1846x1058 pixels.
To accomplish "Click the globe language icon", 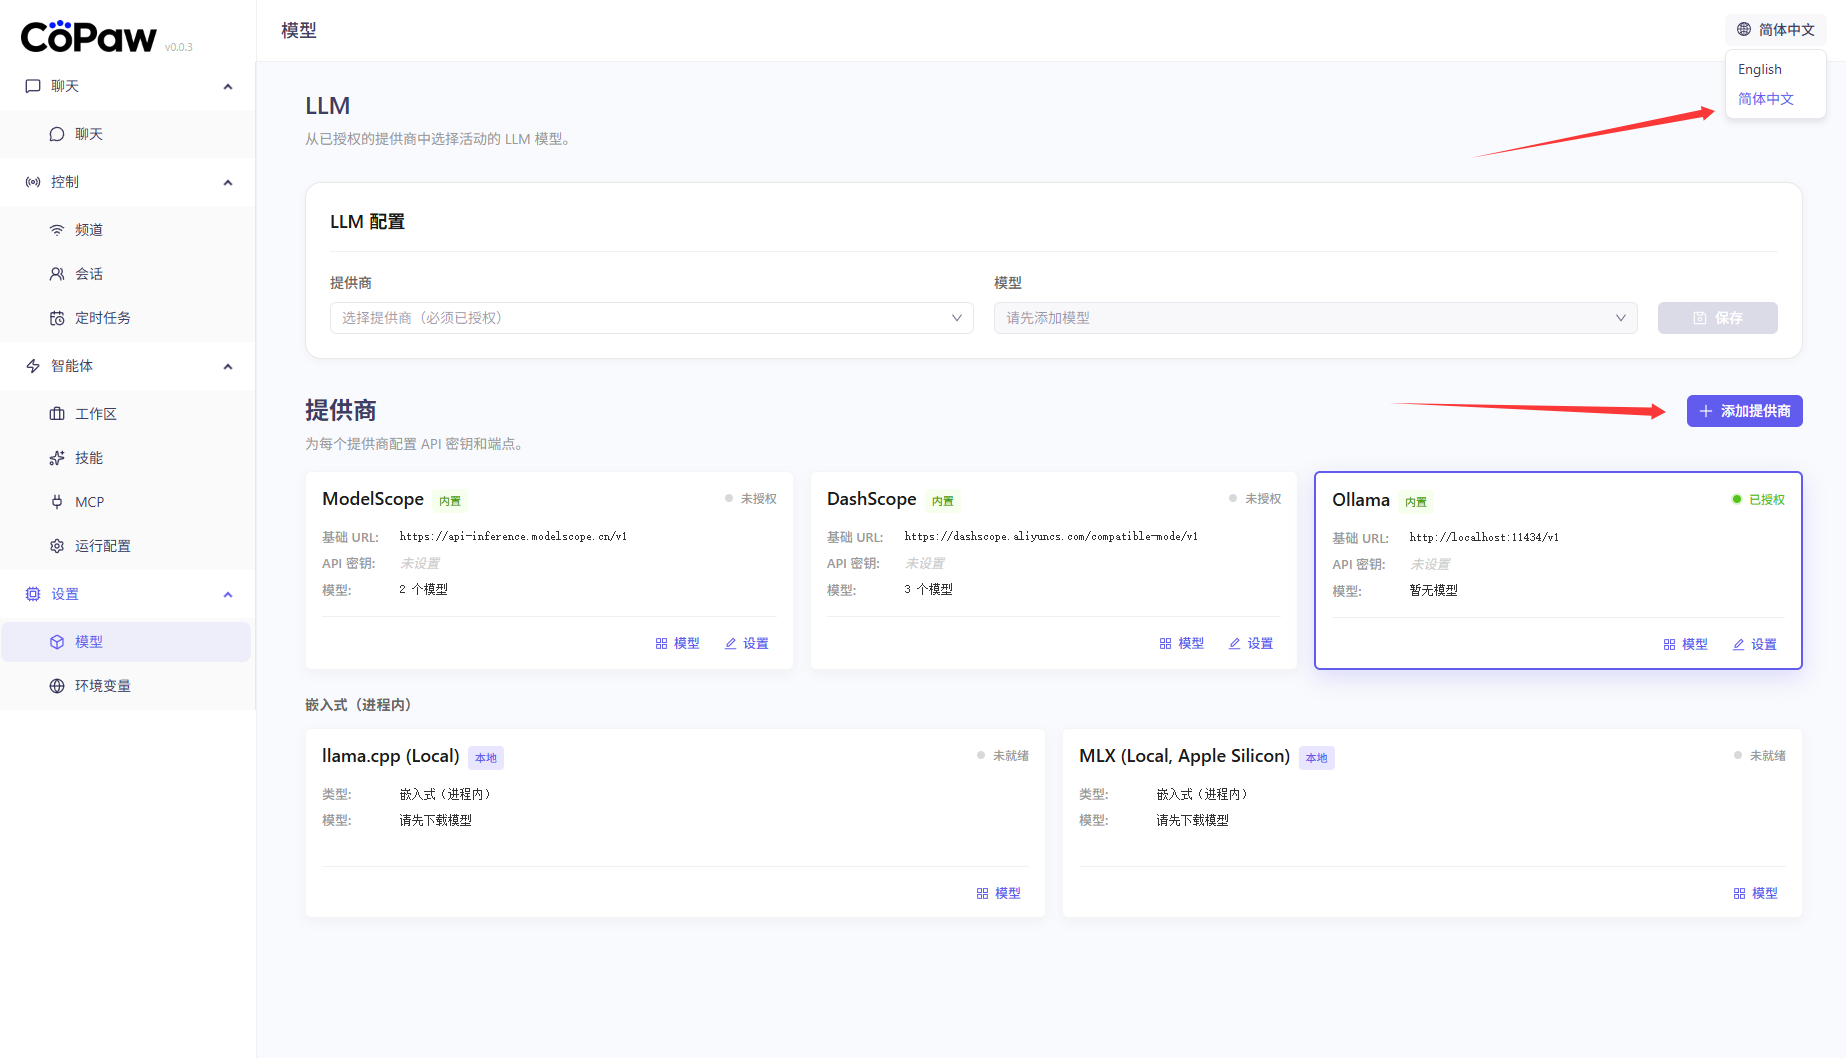I will (x=1744, y=30).
